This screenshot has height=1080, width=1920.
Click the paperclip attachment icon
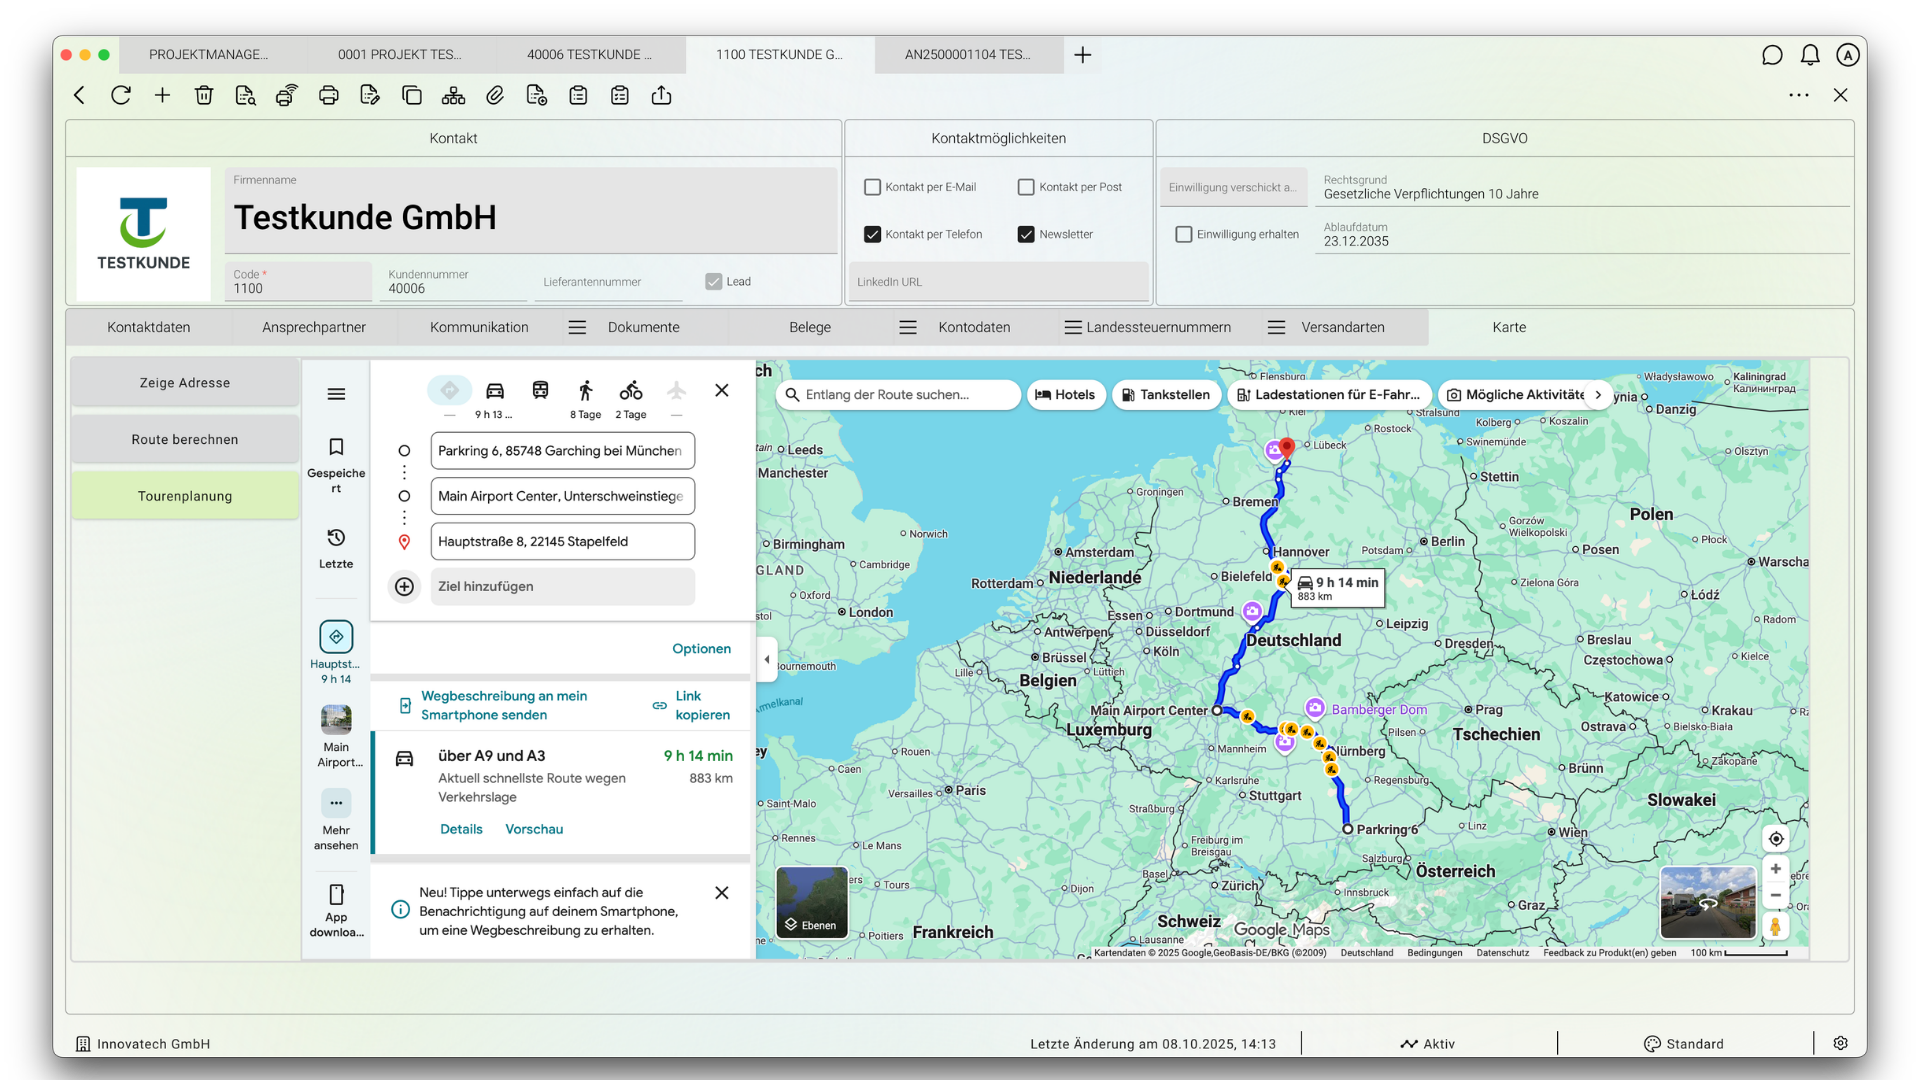coord(495,95)
